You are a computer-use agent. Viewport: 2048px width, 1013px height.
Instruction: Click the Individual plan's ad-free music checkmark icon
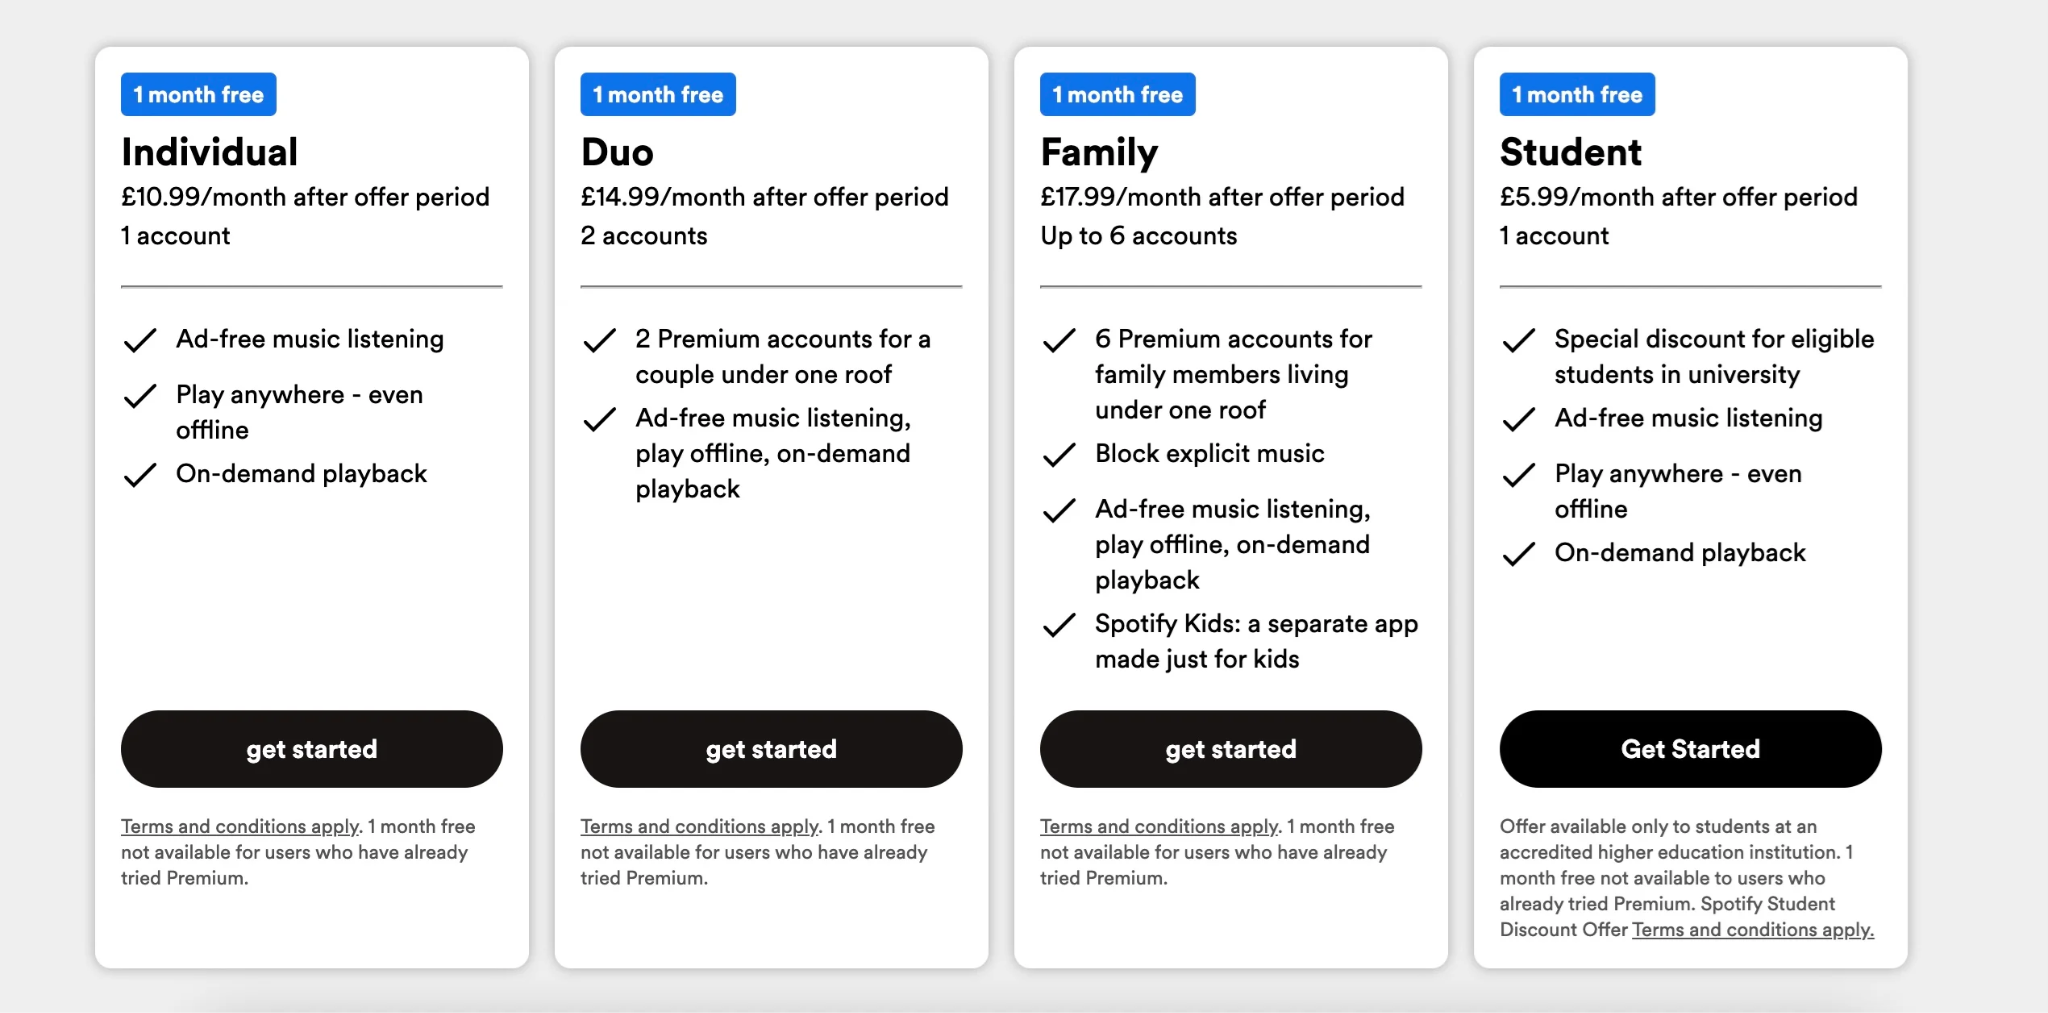141,340
